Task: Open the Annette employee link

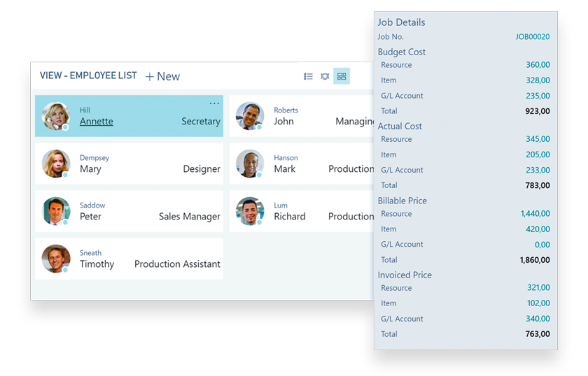Action: pyautogui.click(x=96, y=121)
